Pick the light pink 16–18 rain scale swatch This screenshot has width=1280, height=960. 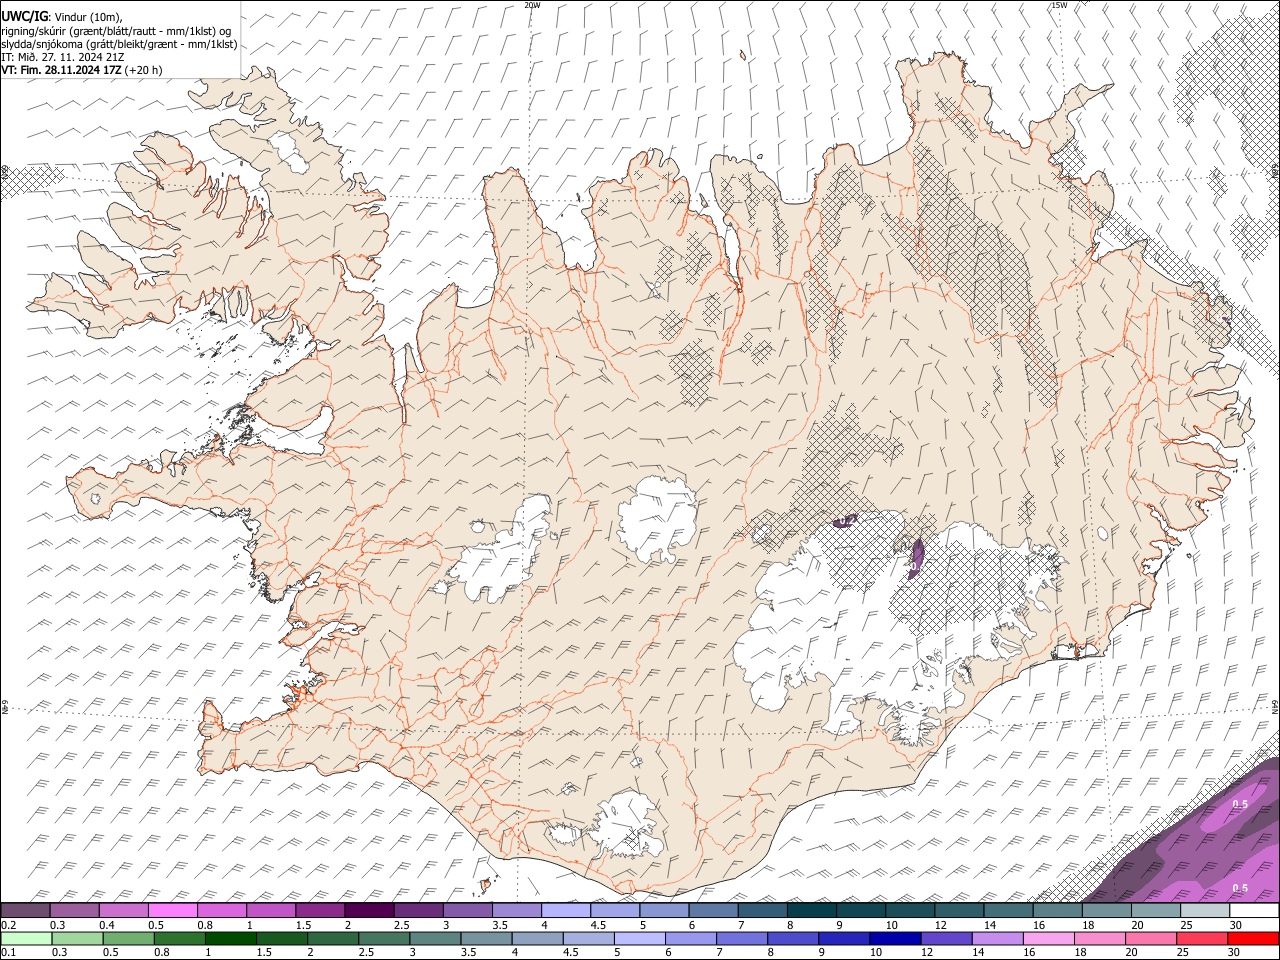1048,938
